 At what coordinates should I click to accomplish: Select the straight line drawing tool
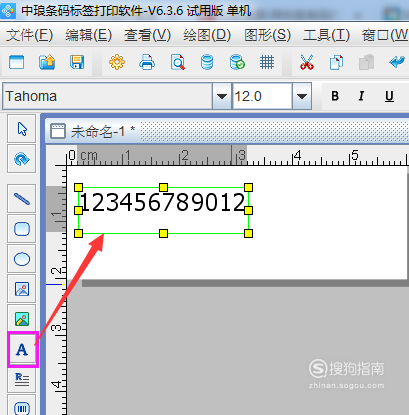22,199
